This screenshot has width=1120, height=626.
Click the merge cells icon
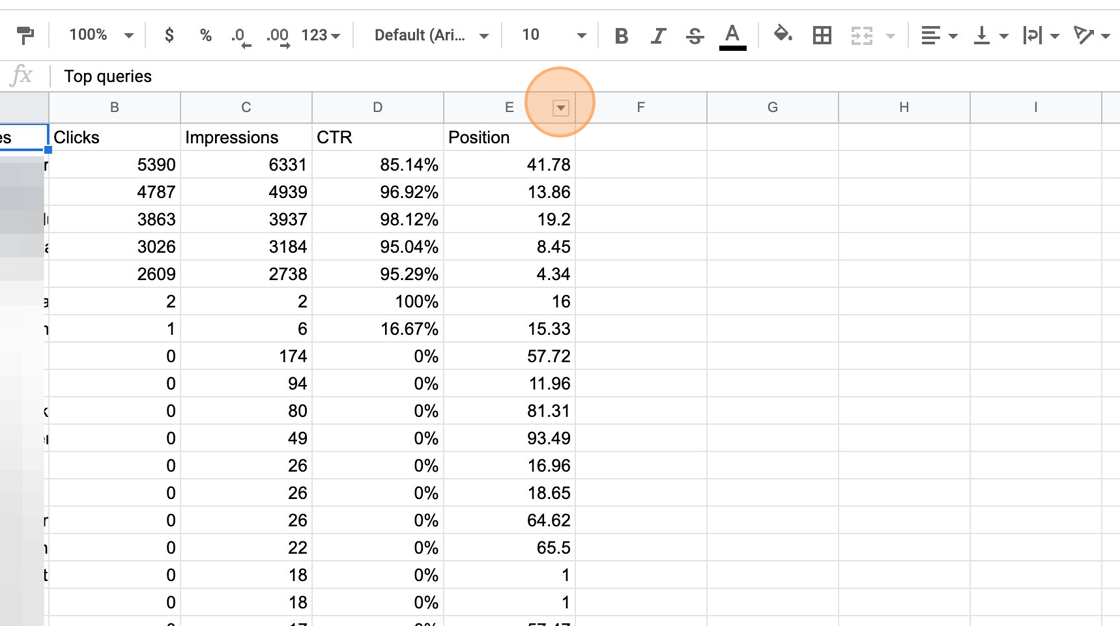(x=862, y=35)
